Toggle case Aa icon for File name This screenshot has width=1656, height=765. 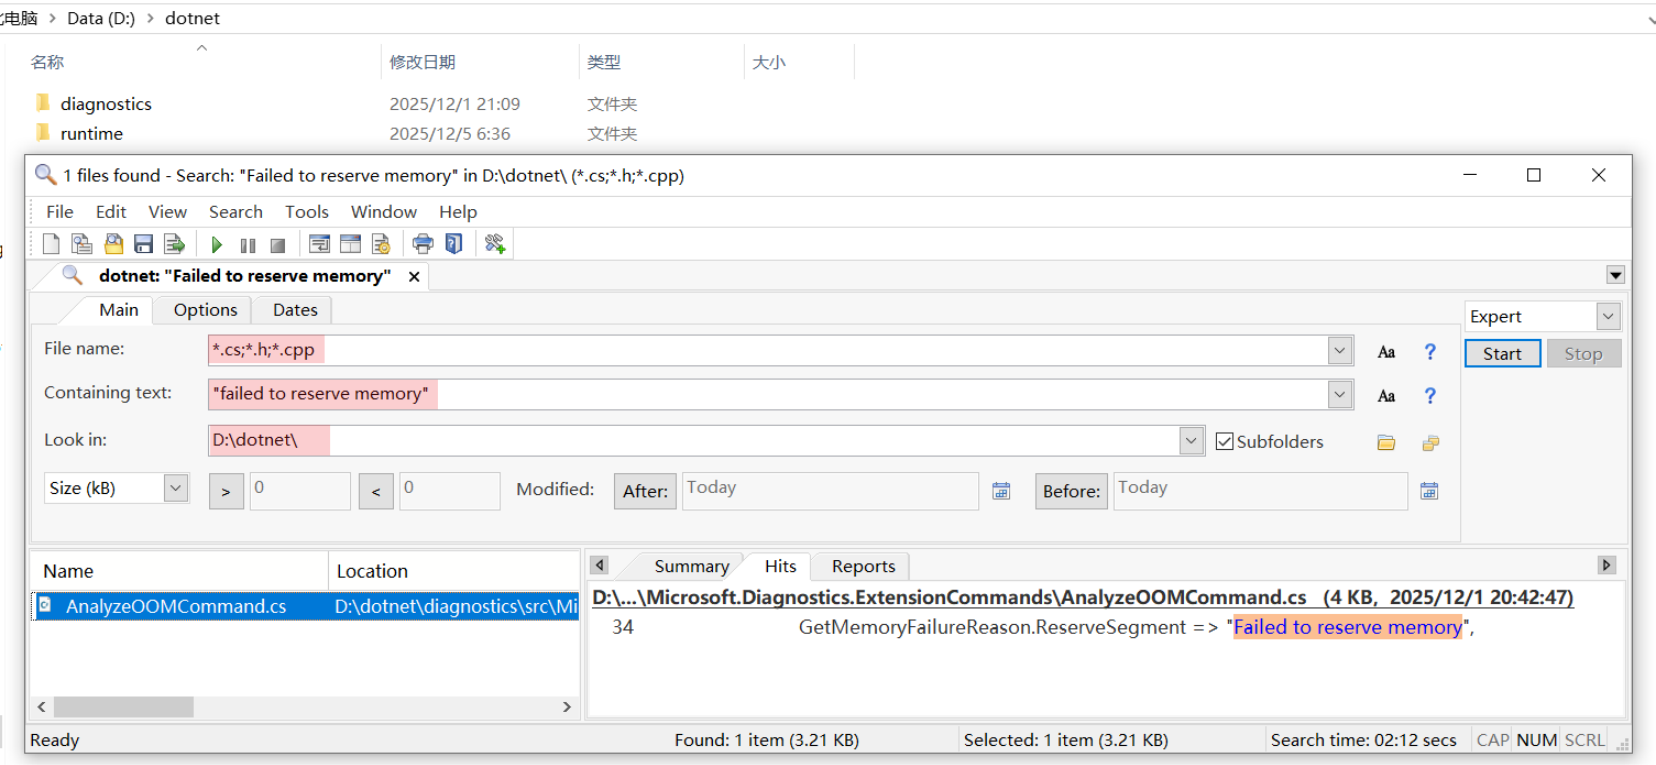(1386, 352)
